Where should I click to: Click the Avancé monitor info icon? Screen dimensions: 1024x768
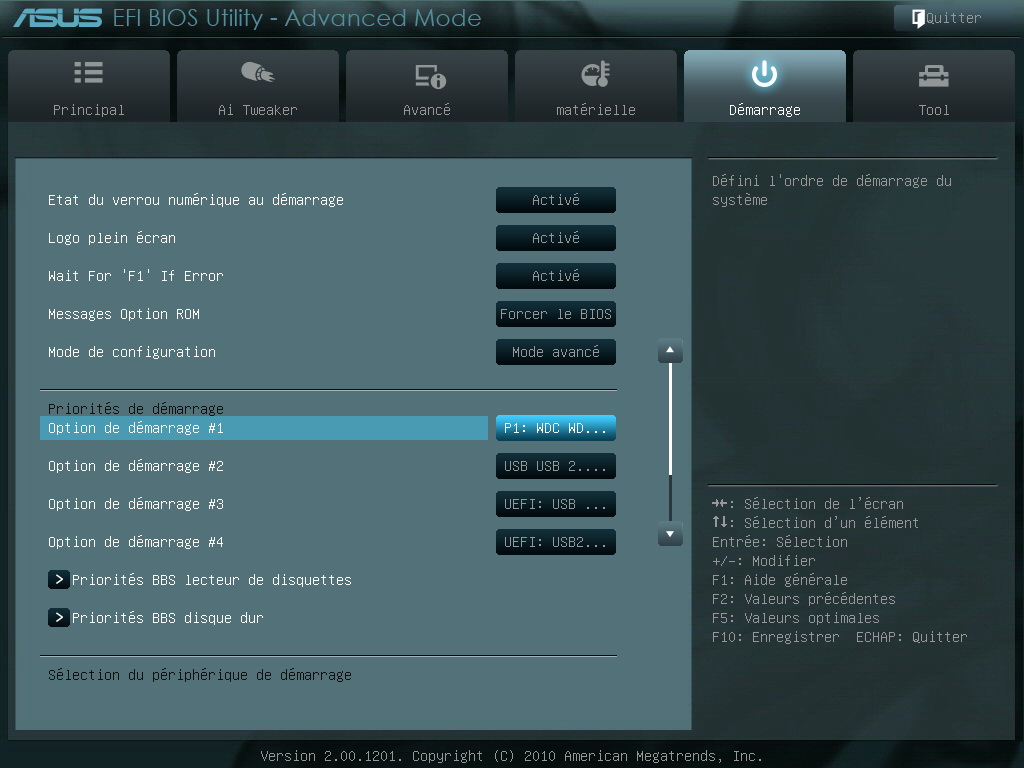(x=430, y=76)
